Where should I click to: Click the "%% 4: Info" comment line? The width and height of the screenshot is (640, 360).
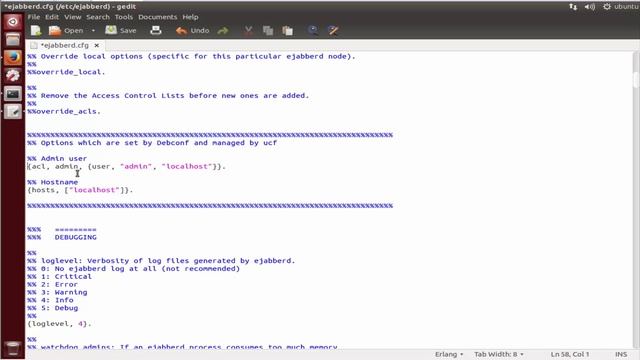pos(50,300)
